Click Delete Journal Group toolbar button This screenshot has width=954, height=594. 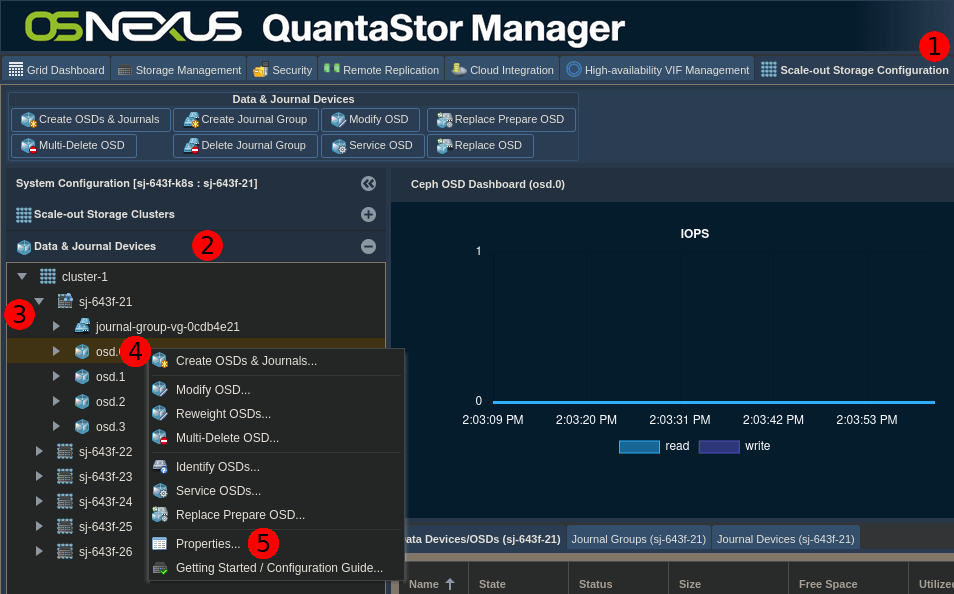(x=246, y=146)
